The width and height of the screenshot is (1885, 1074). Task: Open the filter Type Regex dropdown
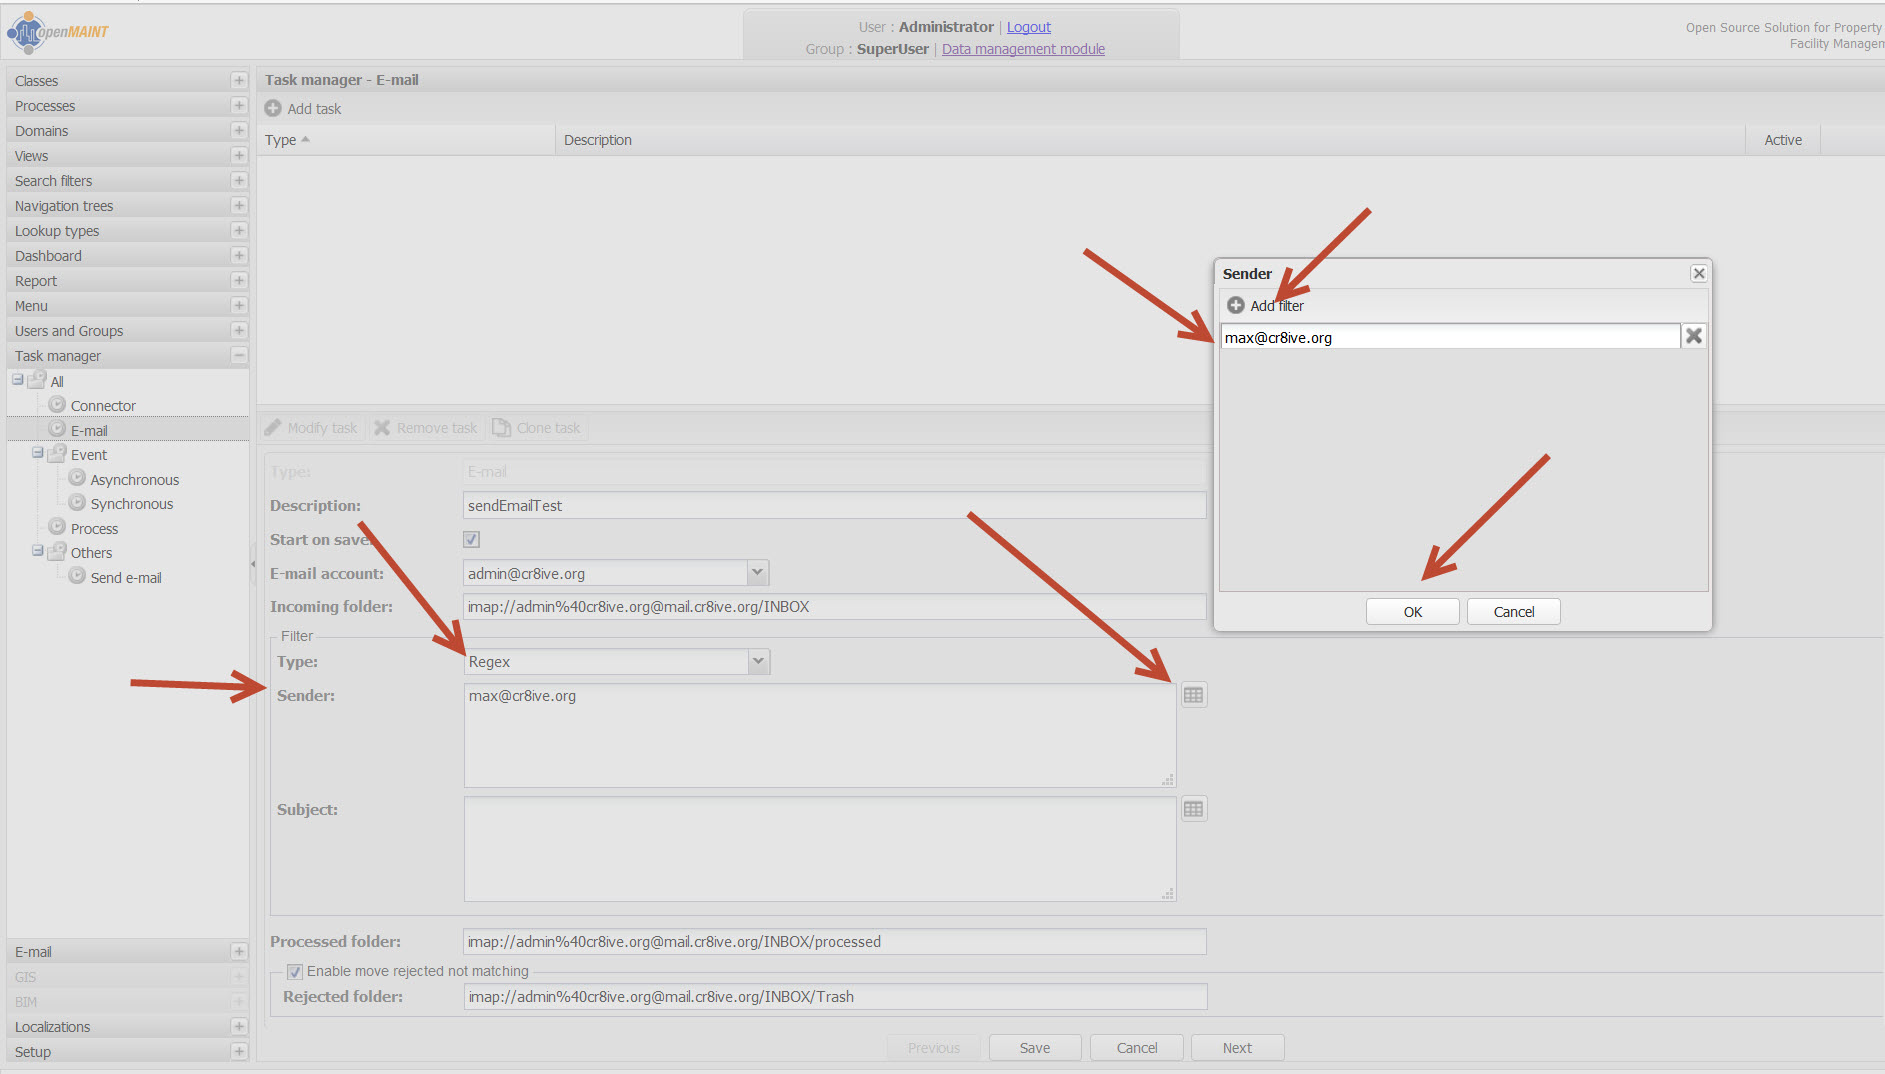(758, 662)
